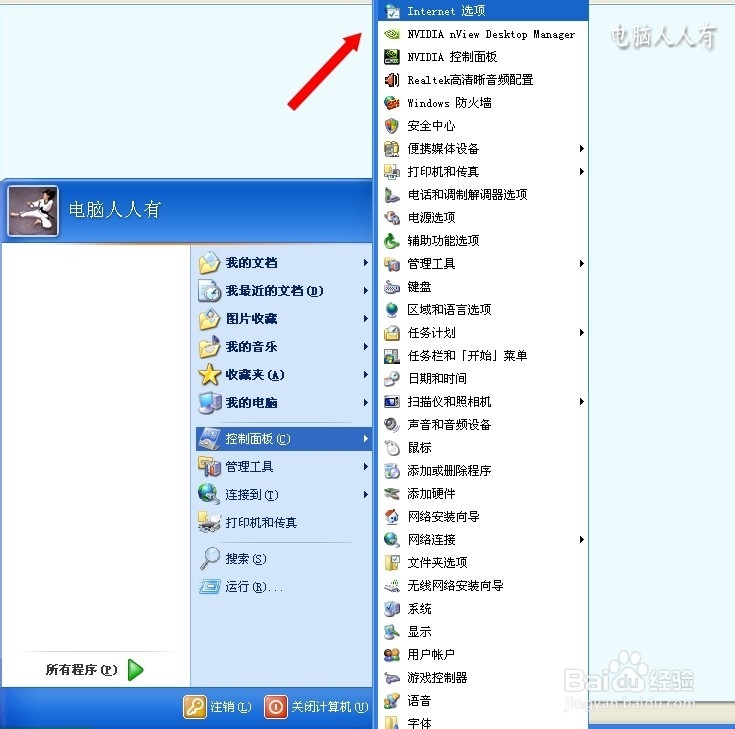Open Realtek高清晰音频配置 speaker icon
735x729 pixels.
391,80
